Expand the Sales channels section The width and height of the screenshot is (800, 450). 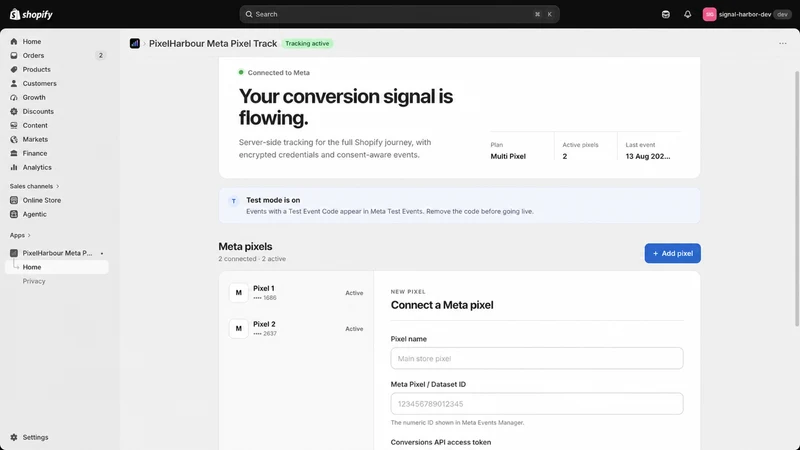pos(35,186)
